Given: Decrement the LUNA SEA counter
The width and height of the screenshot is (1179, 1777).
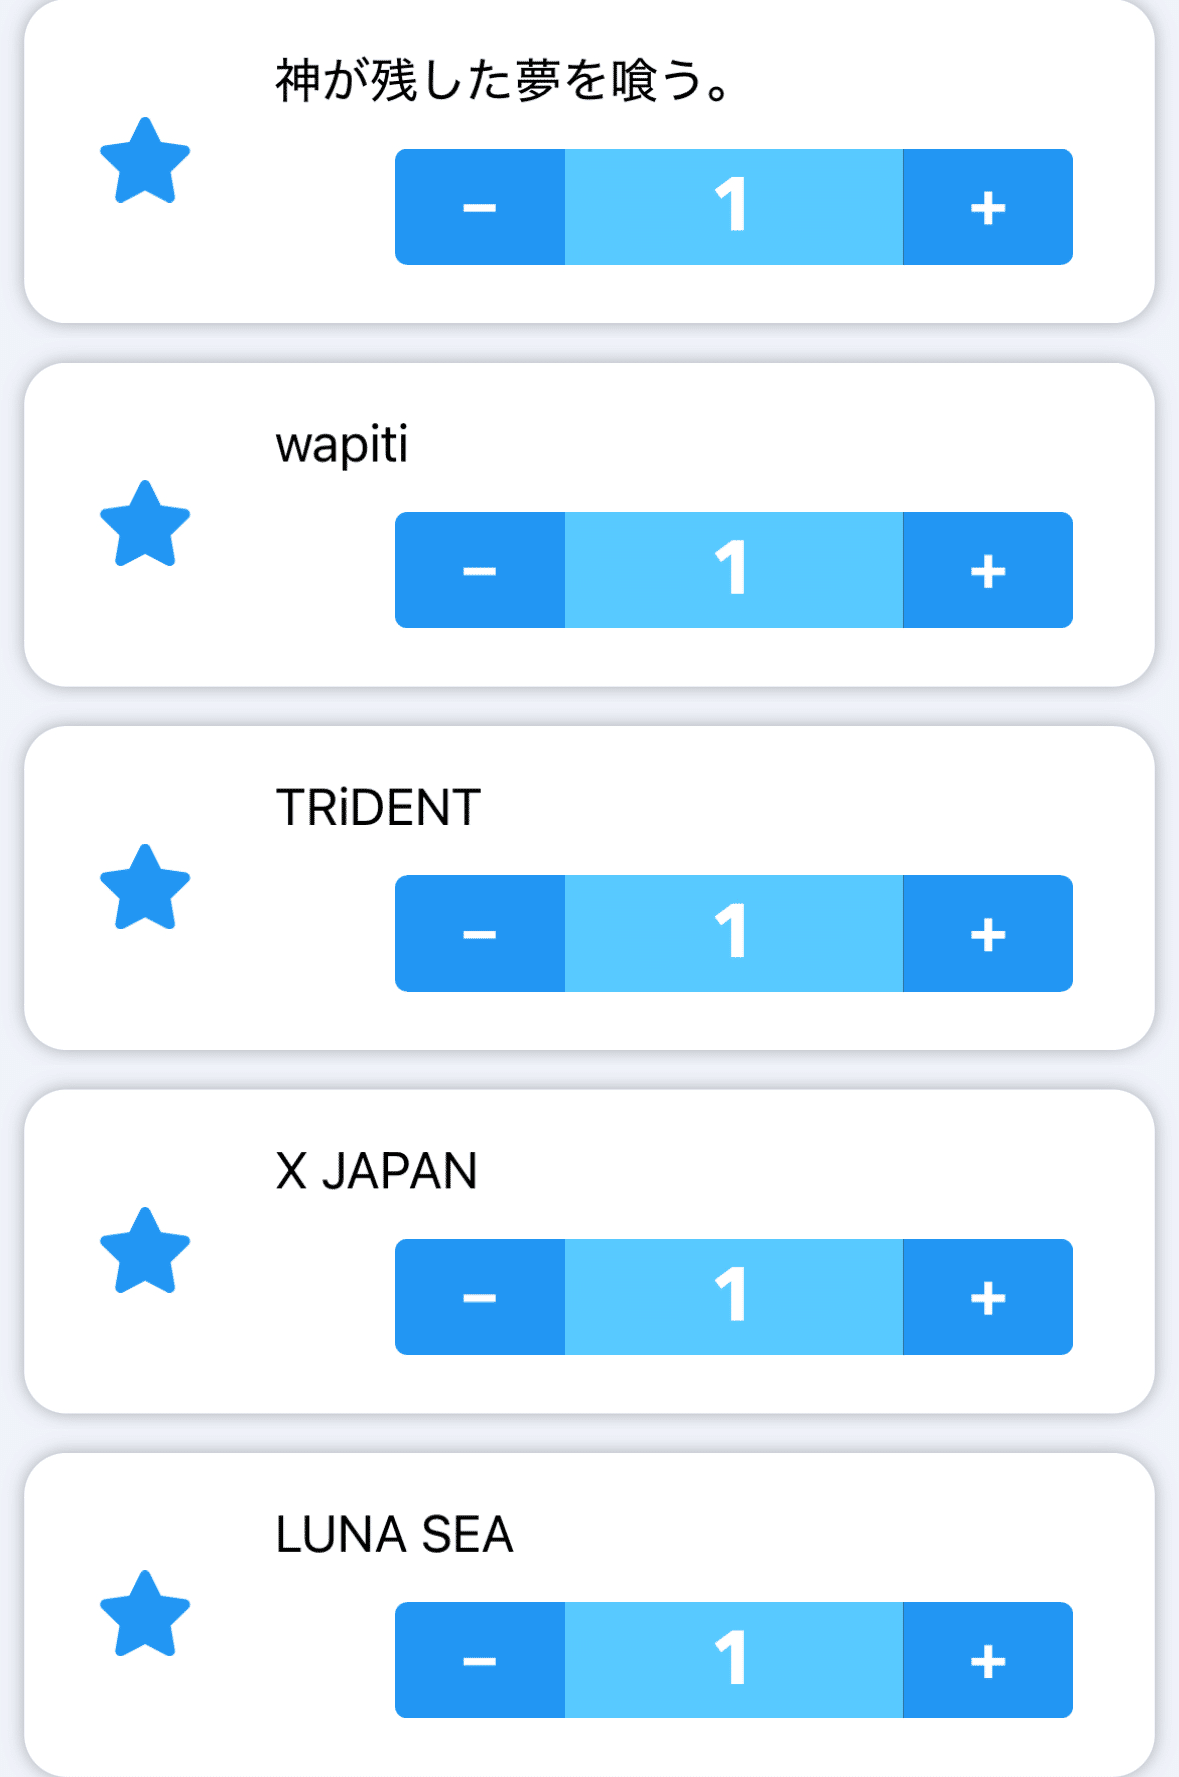Looking at the screenshot, I should (x=480, y=1660).
